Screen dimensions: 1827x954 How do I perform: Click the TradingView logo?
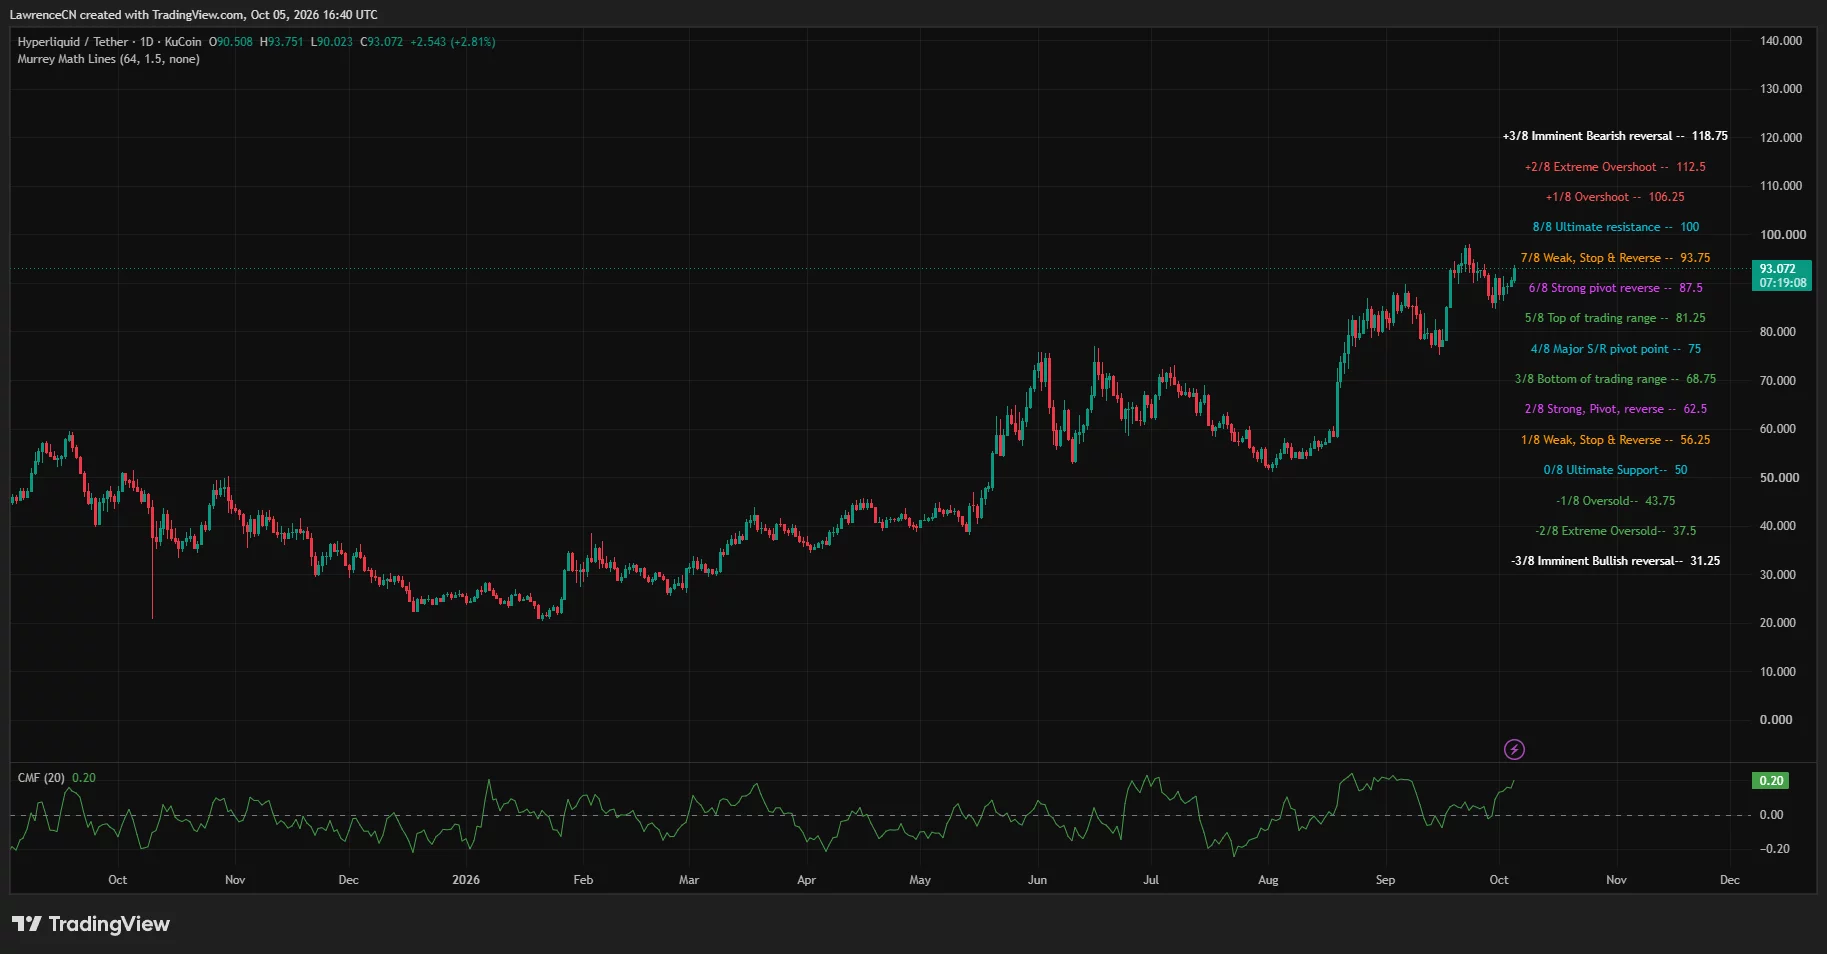91,924
